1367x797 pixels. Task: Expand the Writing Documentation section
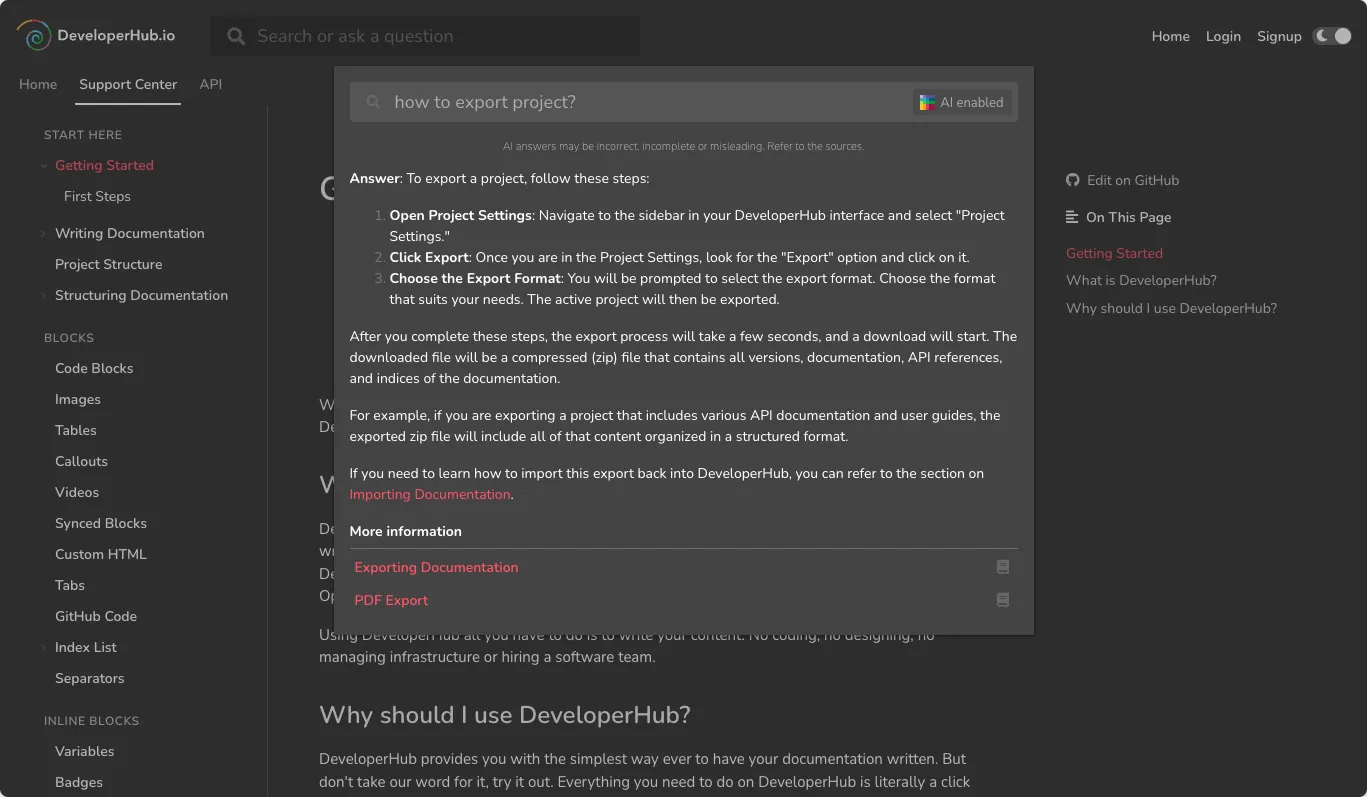tap(44, 234)
